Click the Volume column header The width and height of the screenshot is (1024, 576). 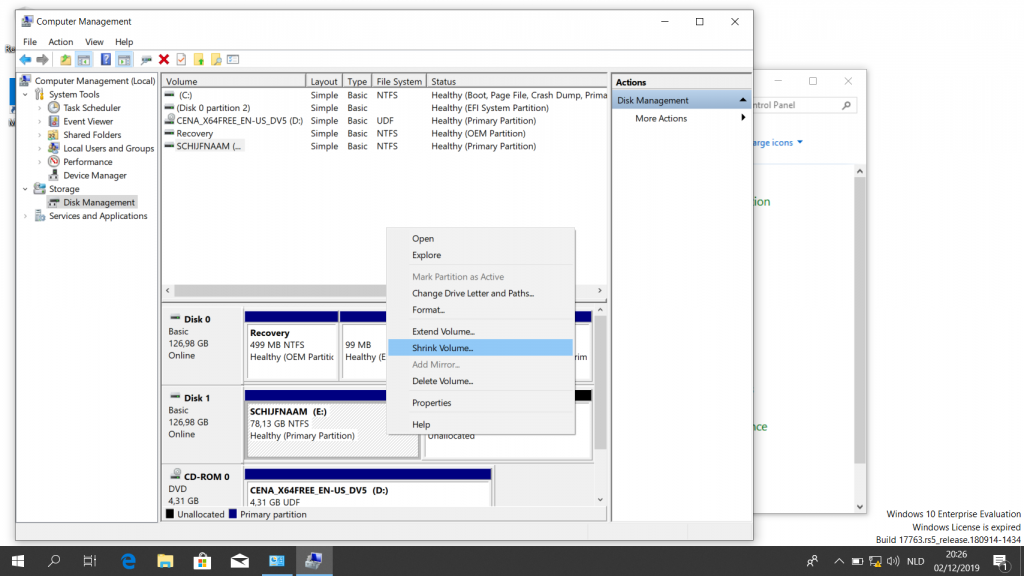[234, 82]
